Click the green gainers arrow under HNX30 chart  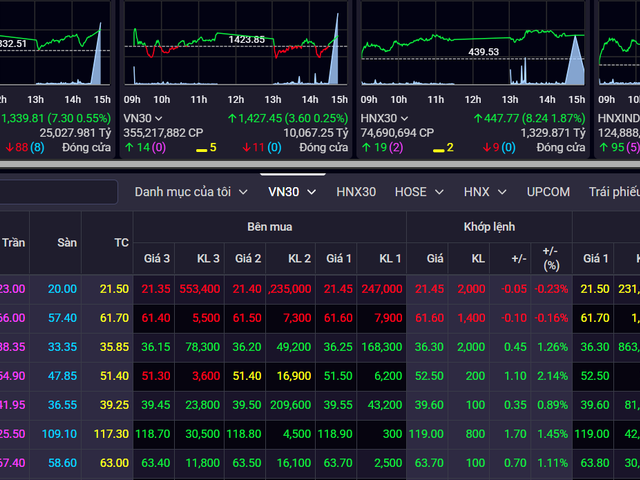365,147
